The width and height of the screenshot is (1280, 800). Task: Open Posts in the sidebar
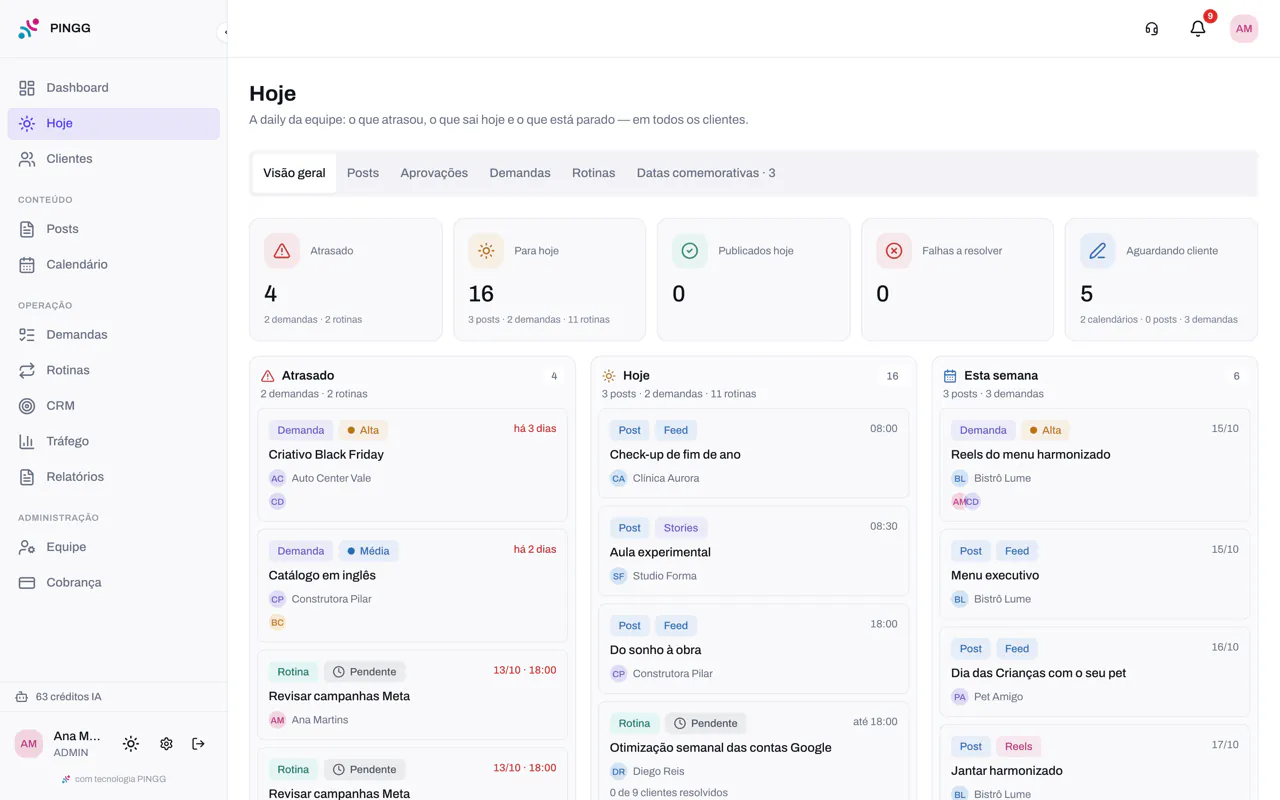tap(113, 229)
